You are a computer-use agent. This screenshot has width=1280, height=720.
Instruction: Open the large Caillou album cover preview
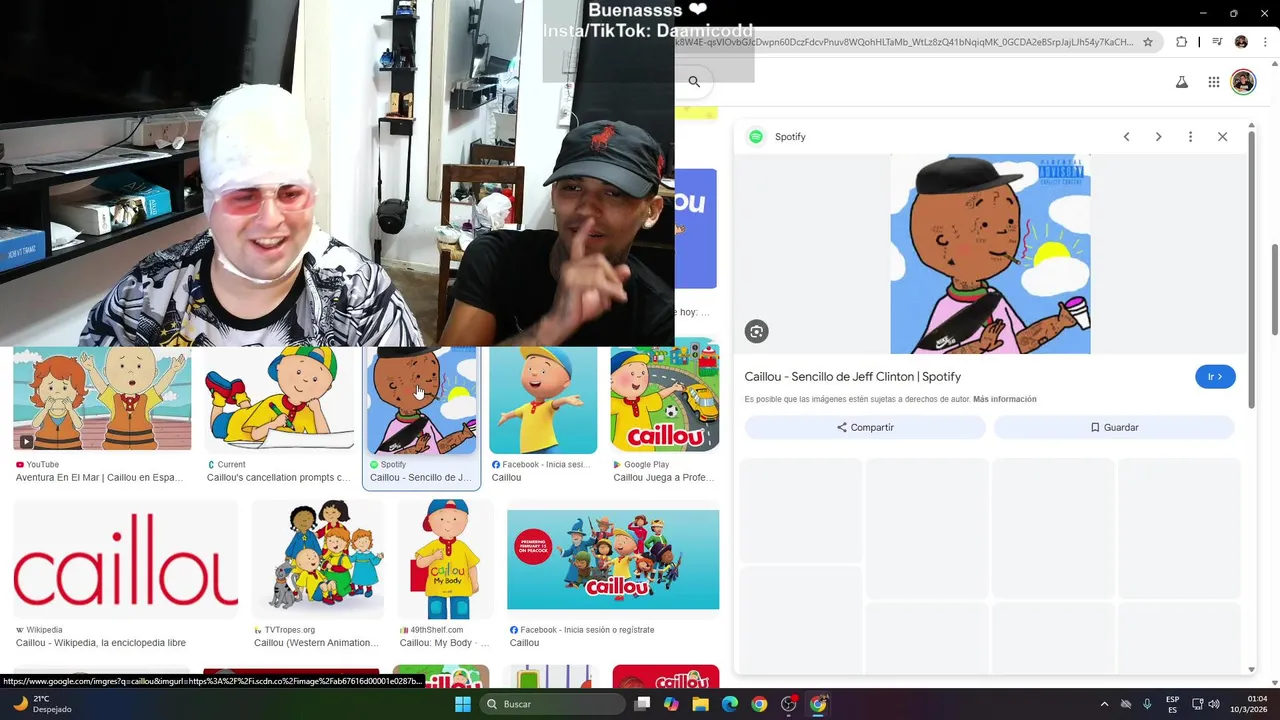pyautogui.click(x=990, y=254)
